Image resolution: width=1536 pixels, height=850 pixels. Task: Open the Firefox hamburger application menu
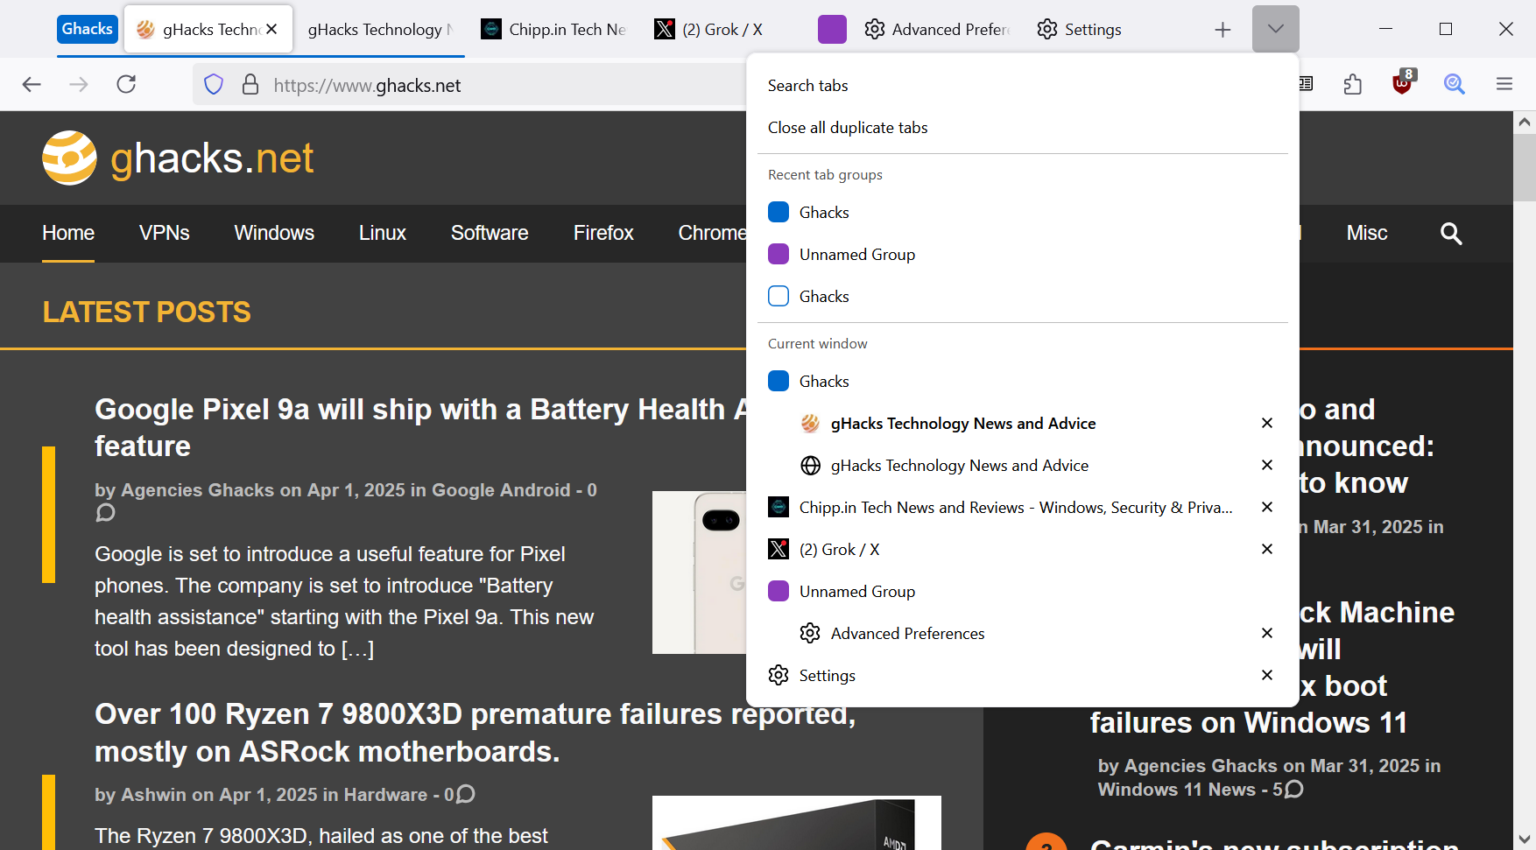[x=1504, y=84]
